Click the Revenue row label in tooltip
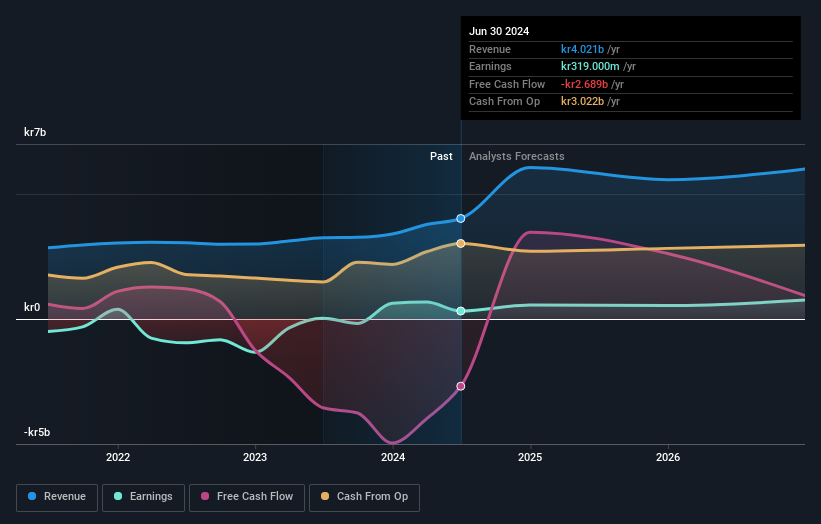Viewport: 821px width, 524px height. [x=490, y=49]
